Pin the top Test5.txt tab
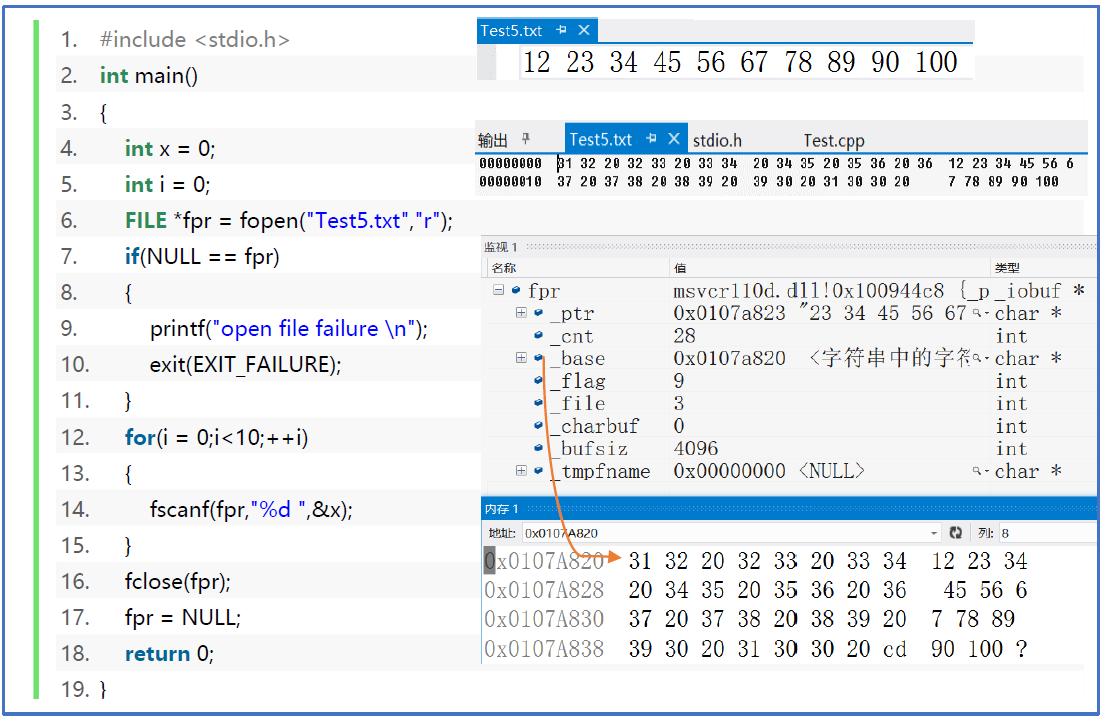The width and height of the screenshot is (1109, 721). tap(562, 30)
